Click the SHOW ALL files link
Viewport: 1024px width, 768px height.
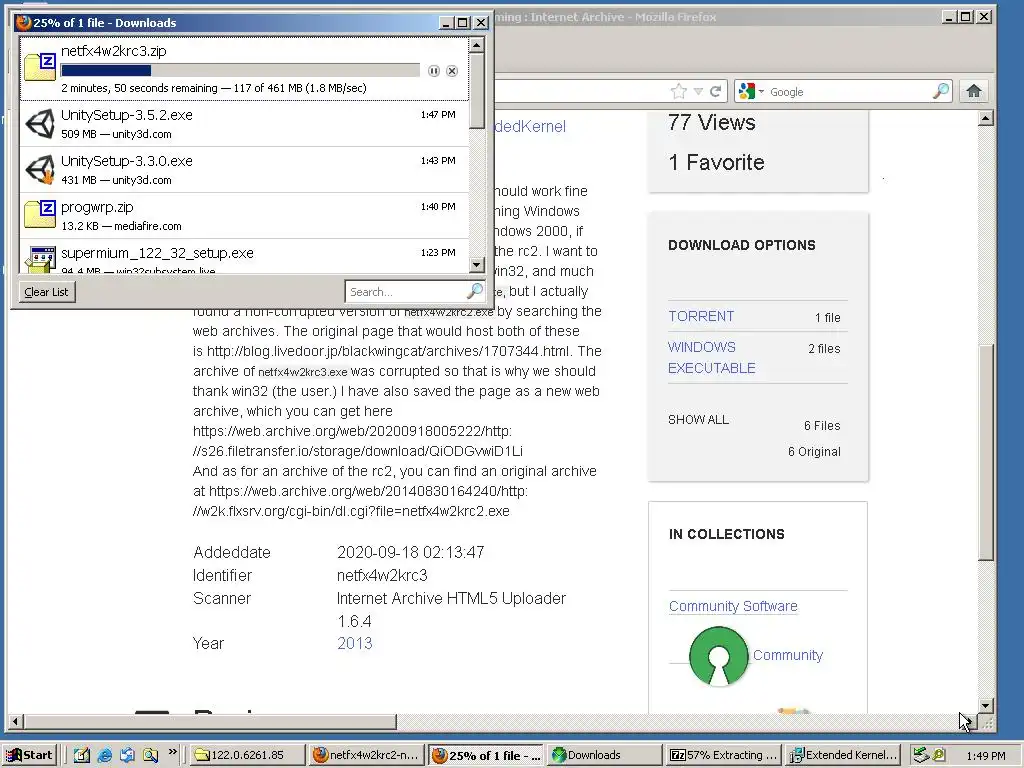click(698, 420)
